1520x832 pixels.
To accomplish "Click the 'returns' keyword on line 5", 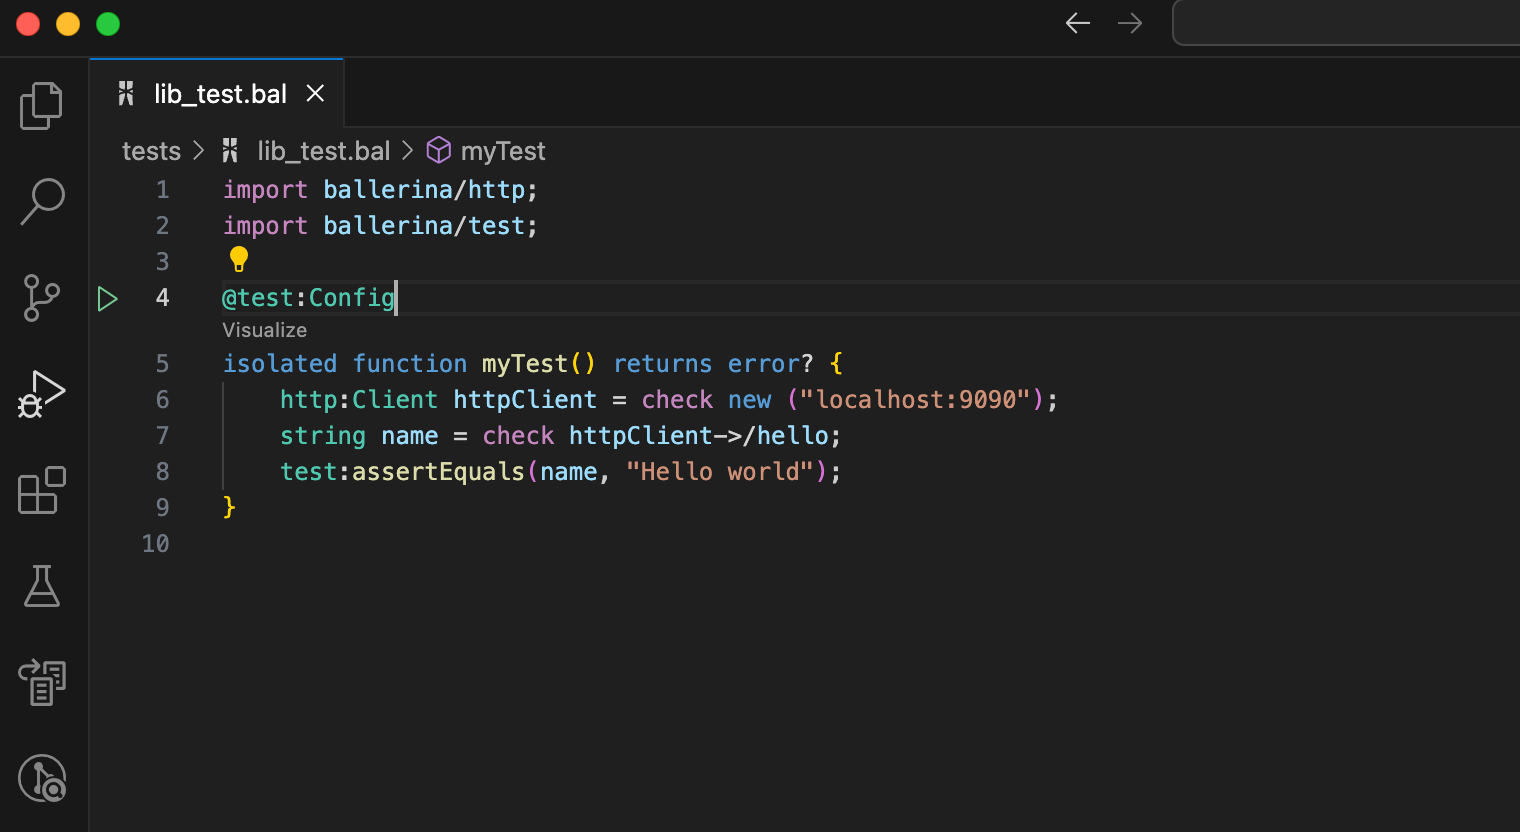I will pos(663,364).
